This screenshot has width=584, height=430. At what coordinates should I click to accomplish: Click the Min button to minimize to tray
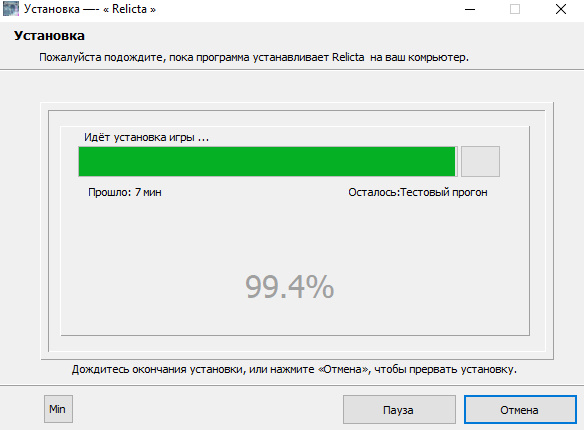(x=58, y=409)
